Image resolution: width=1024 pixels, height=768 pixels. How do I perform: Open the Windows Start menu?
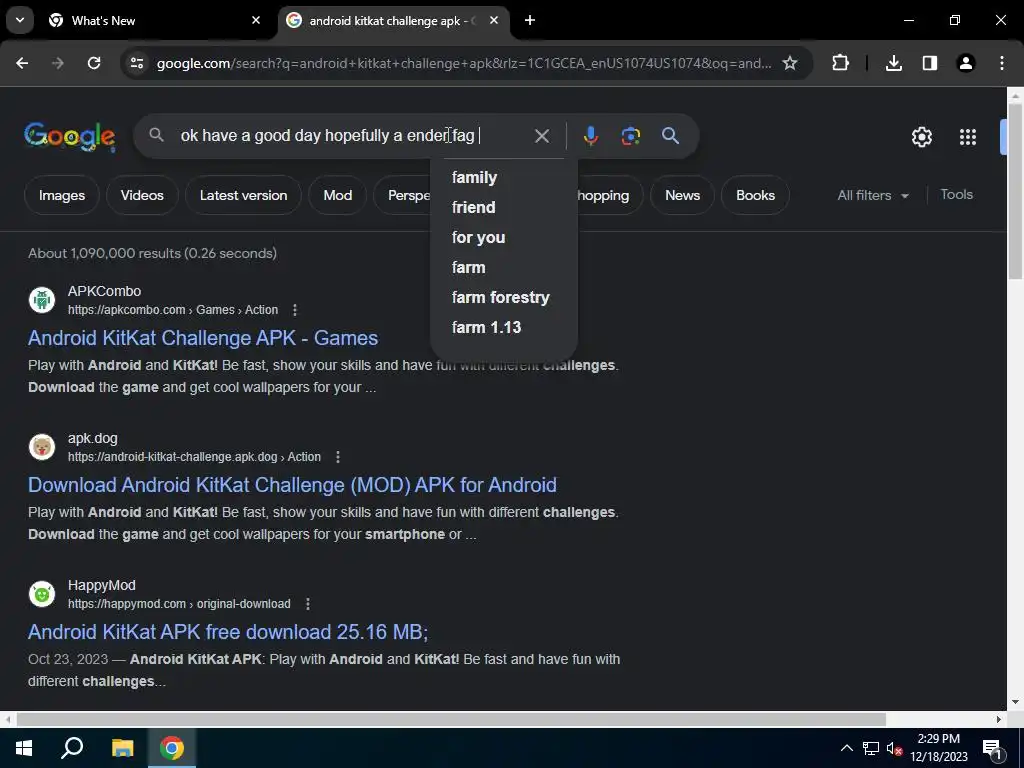(x=24, y=748)
